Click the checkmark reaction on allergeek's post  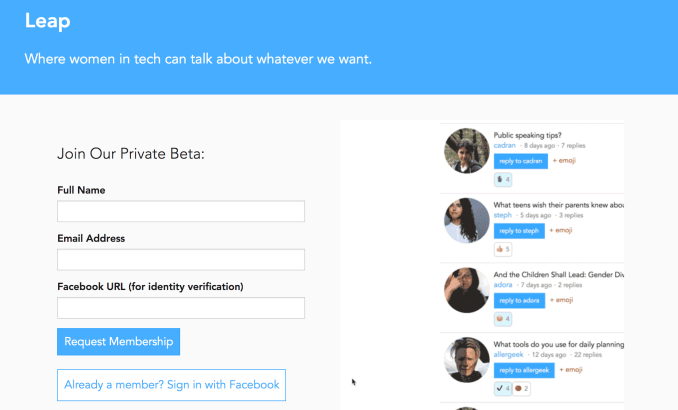(503, 388)
